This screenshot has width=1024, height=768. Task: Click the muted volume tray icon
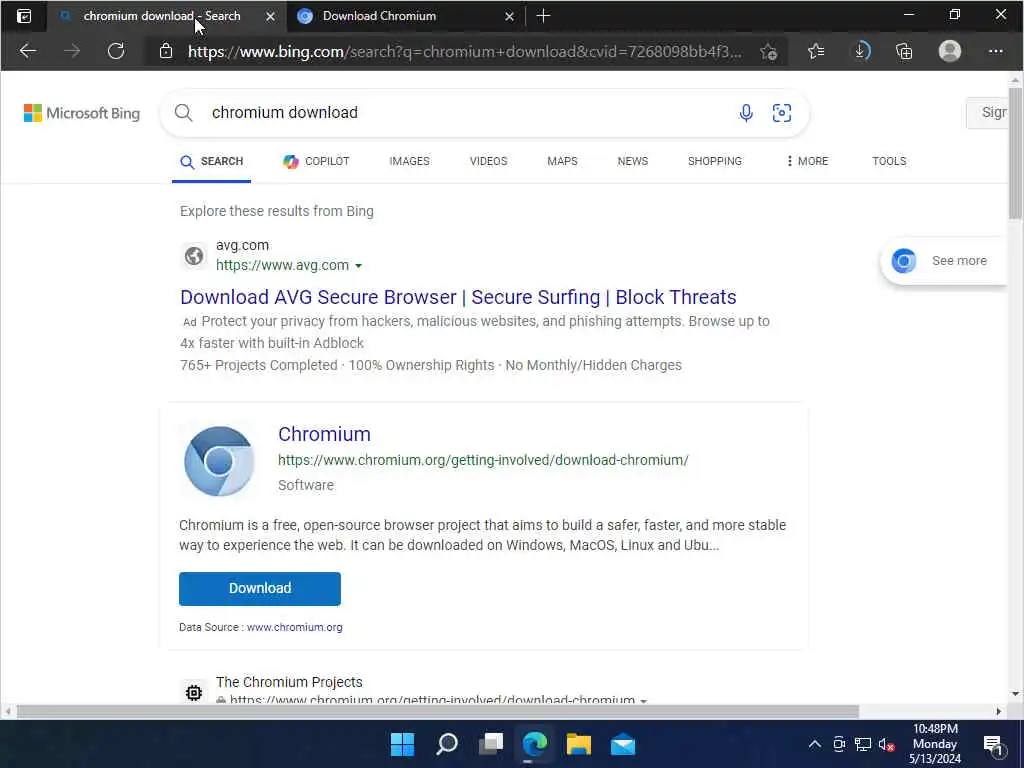tap(886, 744)
